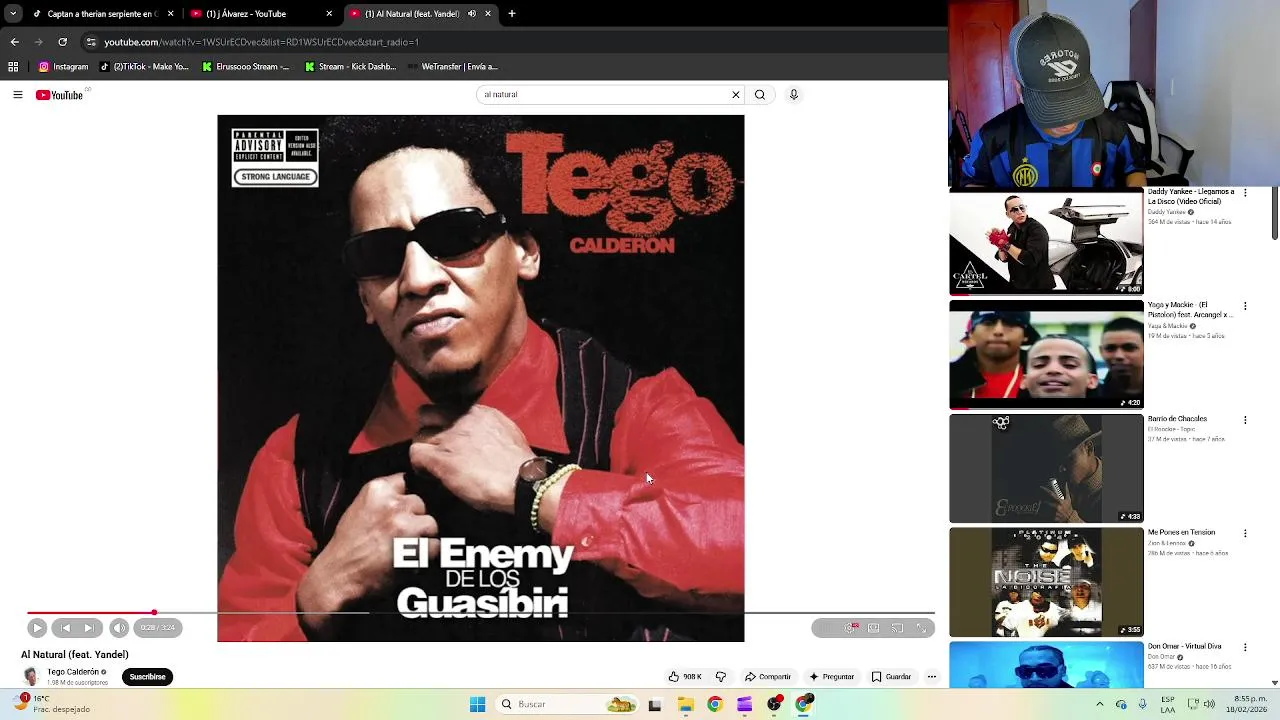Open Daddy Yankee 'Llegamos a La Disco' thumbnail
Image resolution: width=1280 pixels, height=720 pixels.
(1046, 241)
